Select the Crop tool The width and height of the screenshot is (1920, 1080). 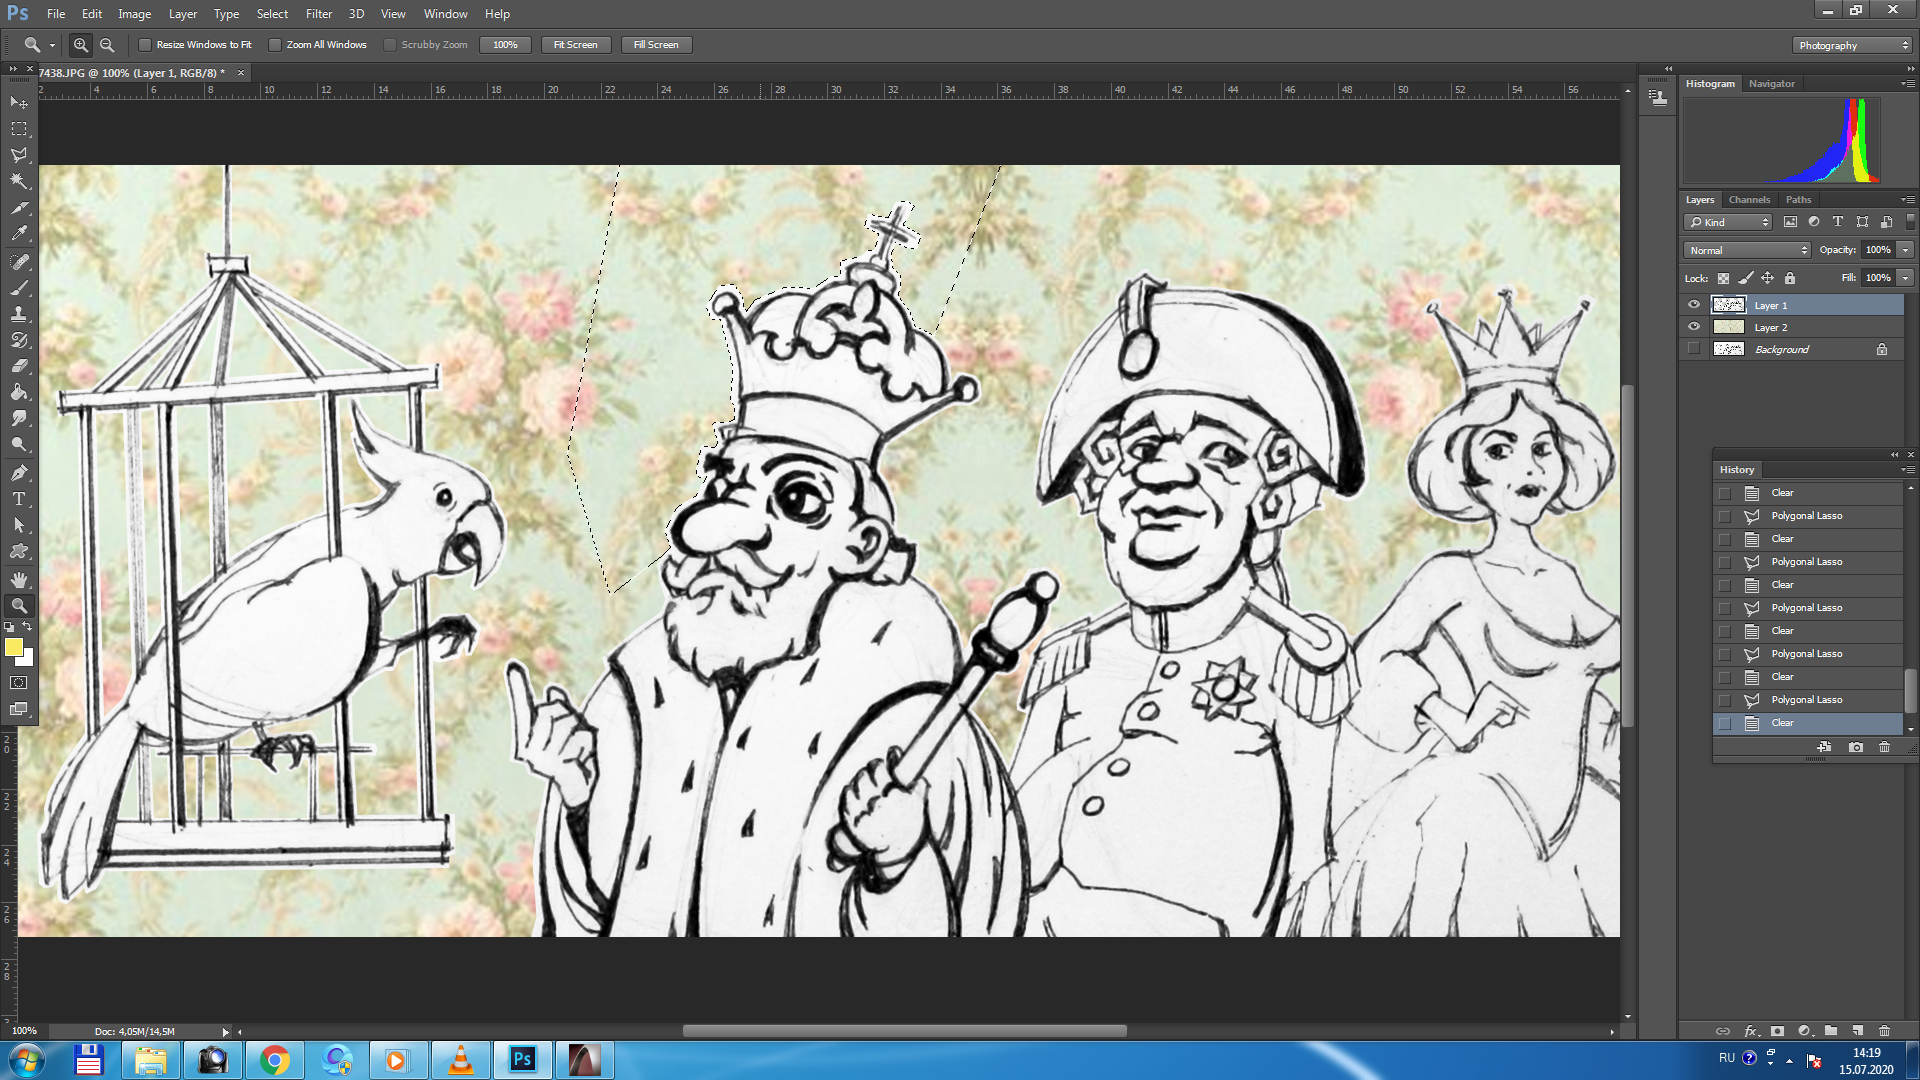point(19,208)
